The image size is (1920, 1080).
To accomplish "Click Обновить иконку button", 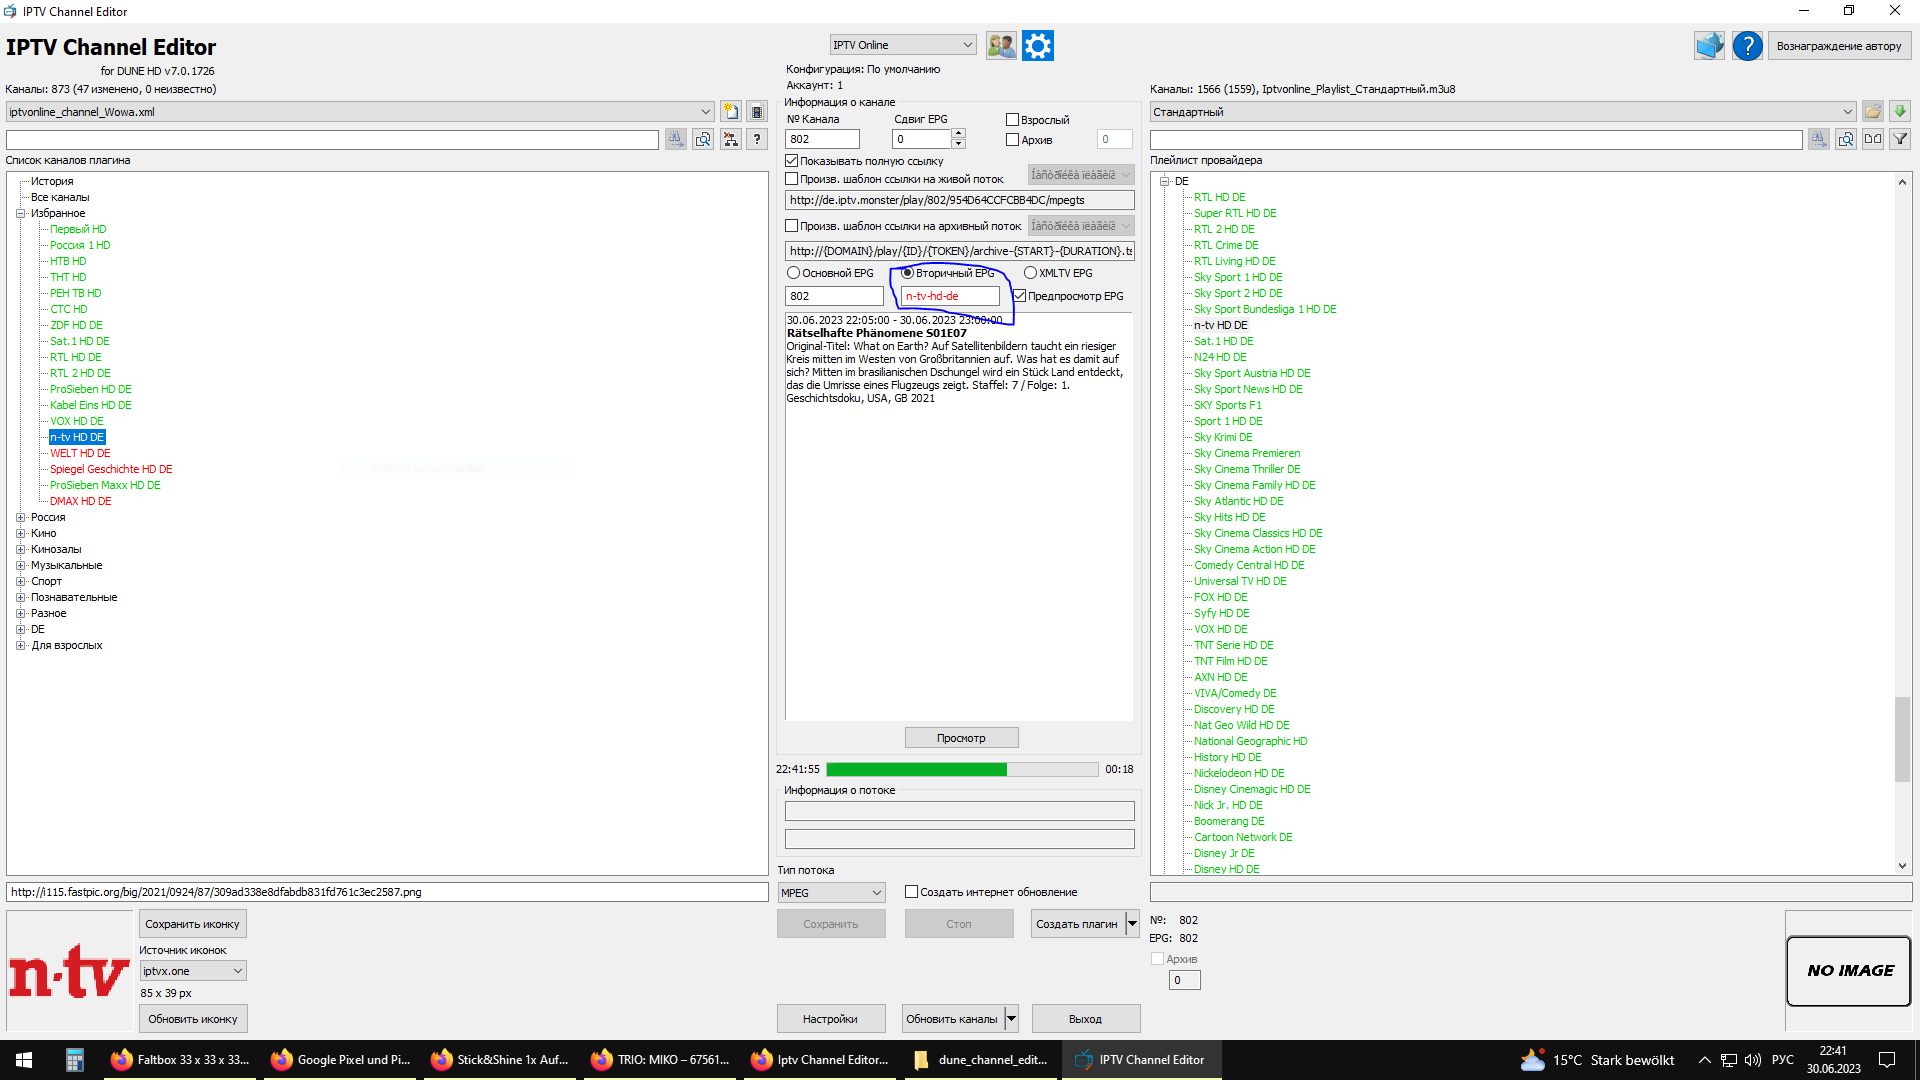I will click(192, 1019).
